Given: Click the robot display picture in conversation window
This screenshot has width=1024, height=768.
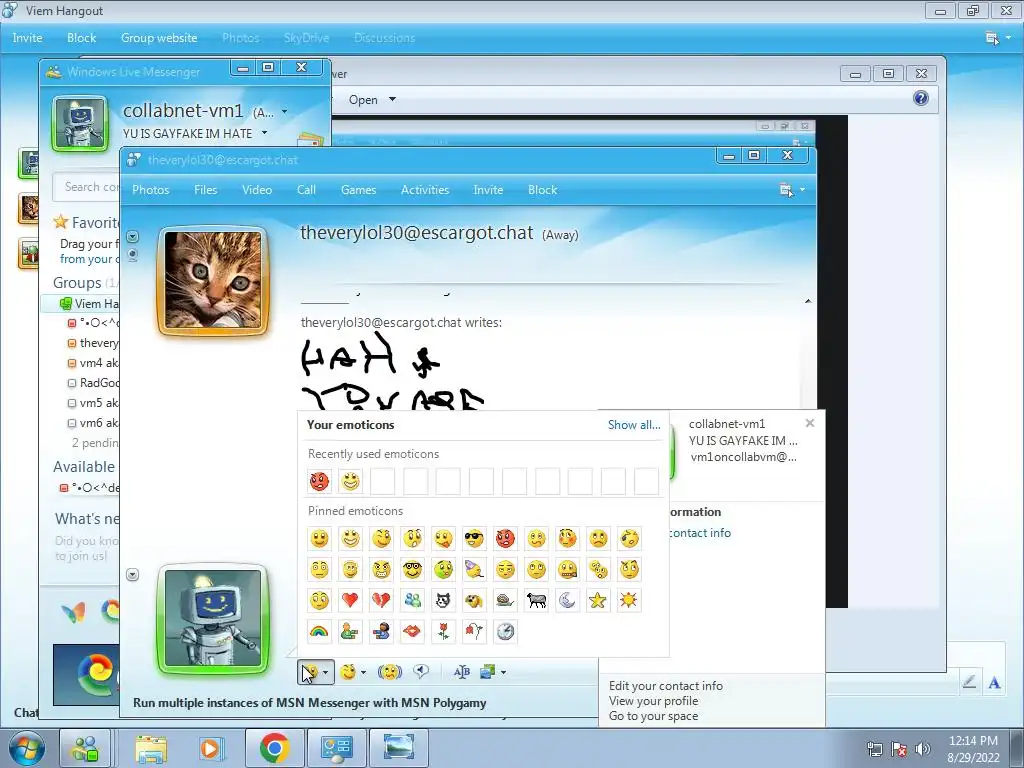Looking at the screenshot, I should (213, 618).
